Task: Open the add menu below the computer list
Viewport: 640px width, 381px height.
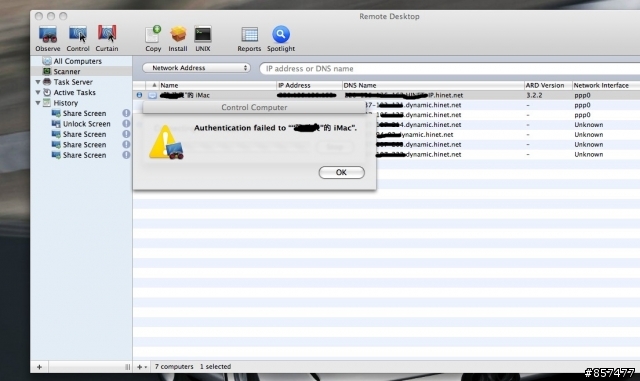Action: point(142,367)
